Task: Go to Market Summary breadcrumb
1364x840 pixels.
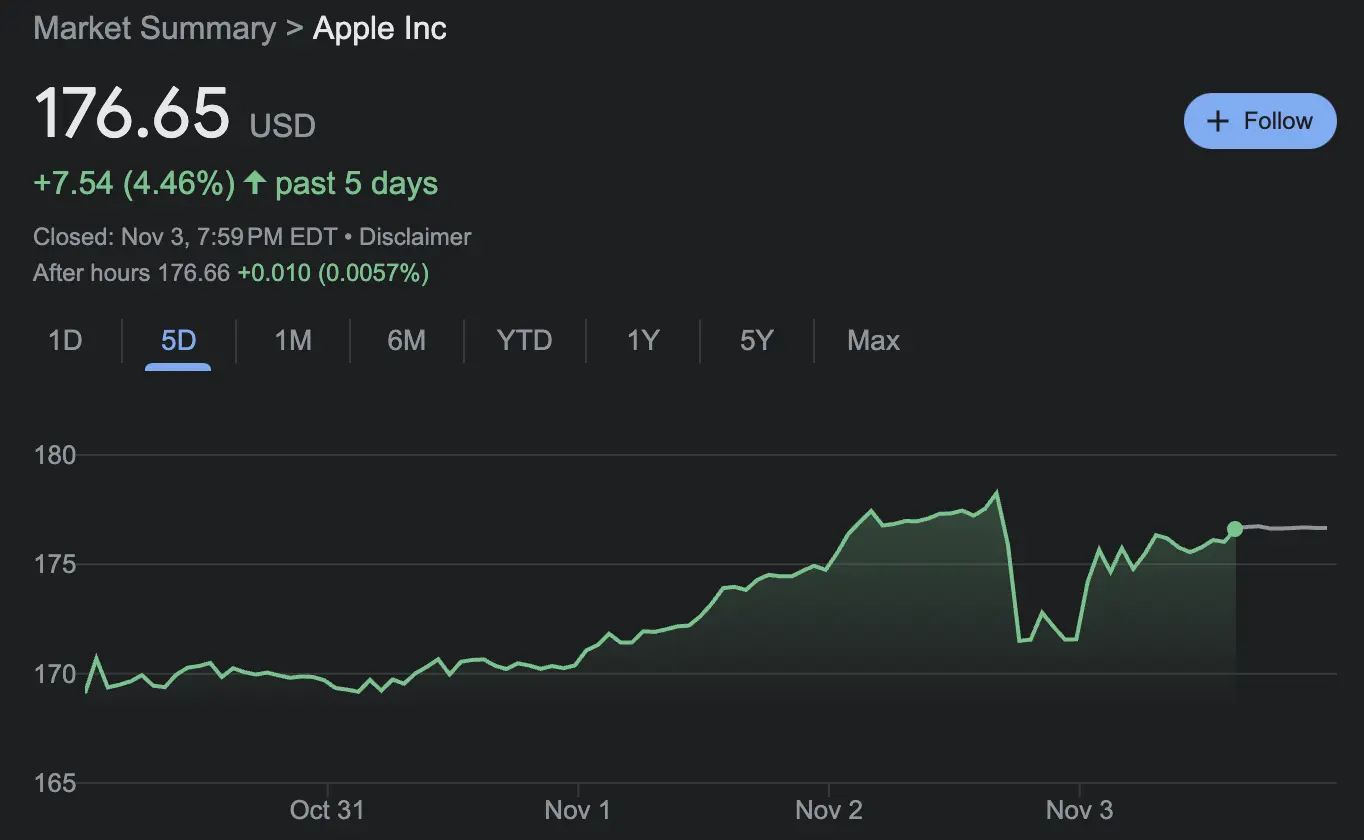Action: 154,28
